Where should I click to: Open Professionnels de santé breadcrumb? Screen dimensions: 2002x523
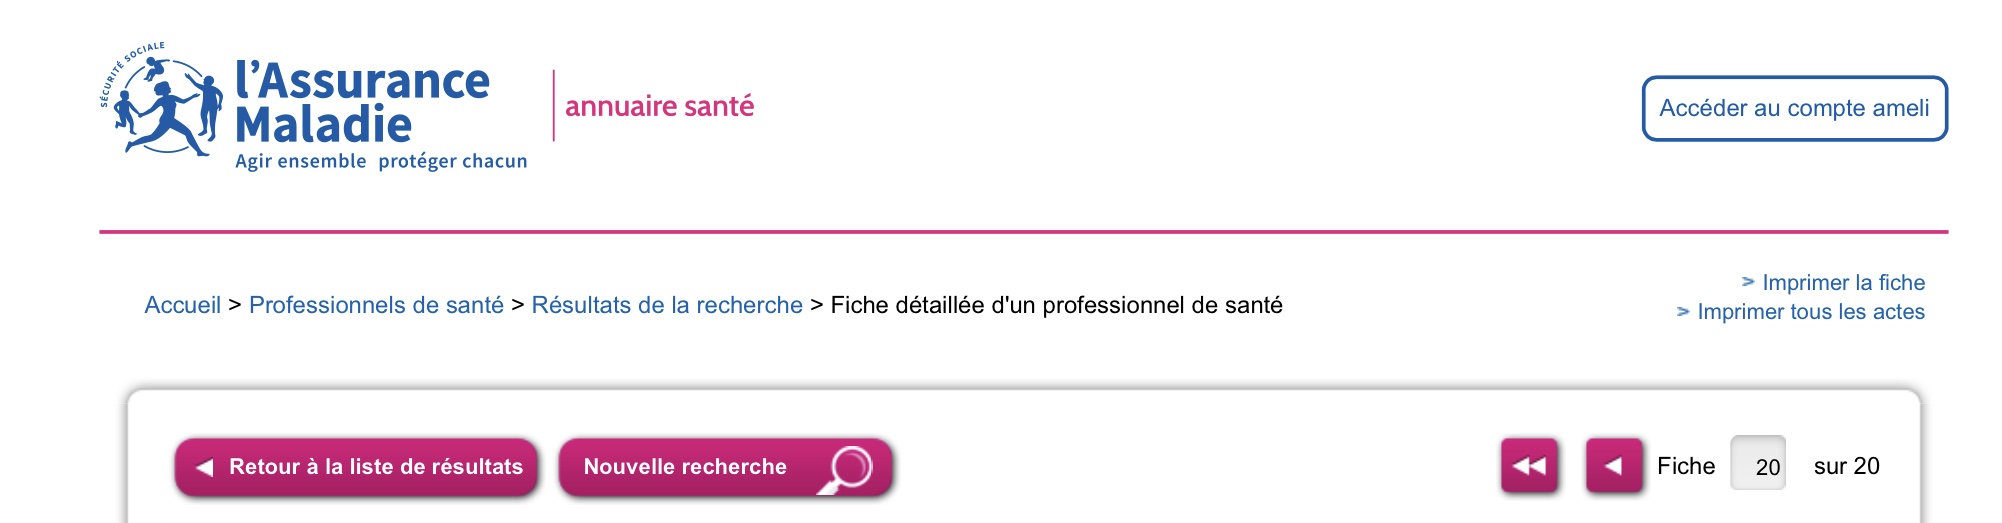click(376, 305)
